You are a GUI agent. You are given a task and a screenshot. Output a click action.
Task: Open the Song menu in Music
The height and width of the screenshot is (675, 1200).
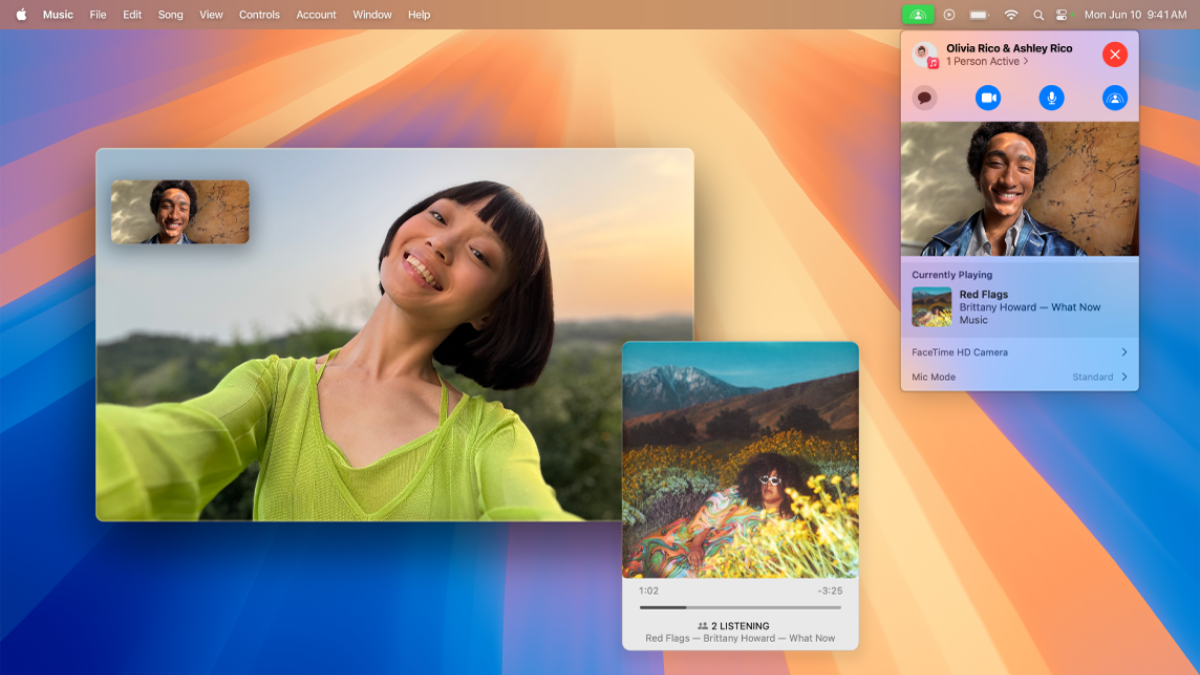170,14
